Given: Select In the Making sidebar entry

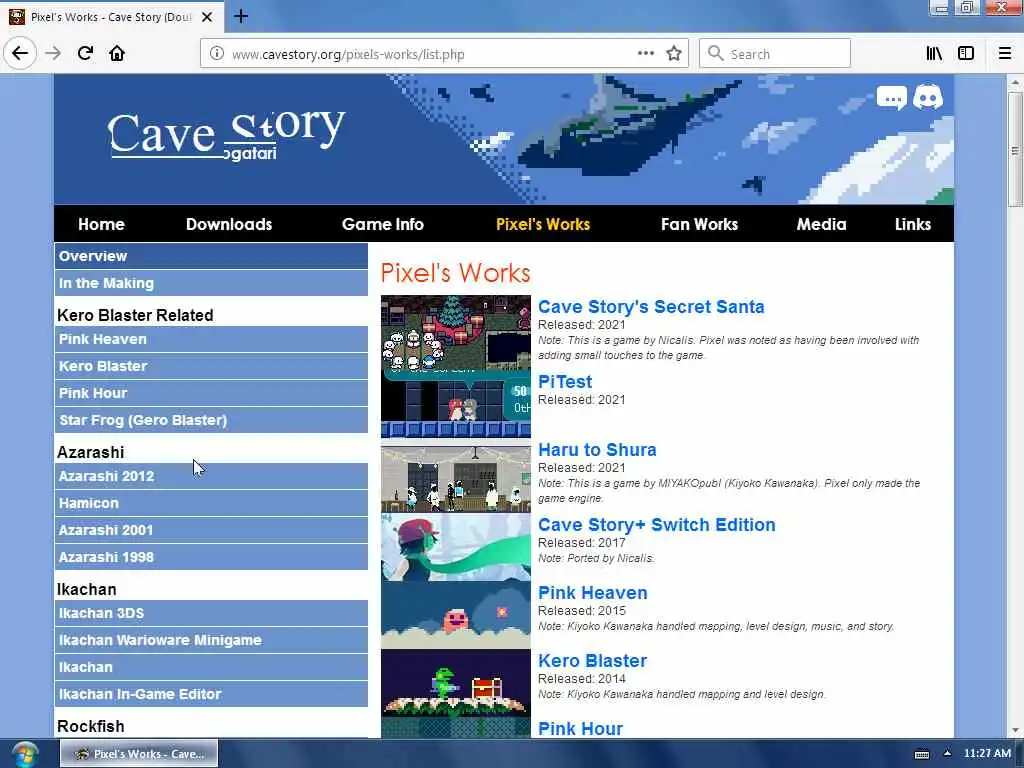Looking at the screenshot, I should pos(211,283).
